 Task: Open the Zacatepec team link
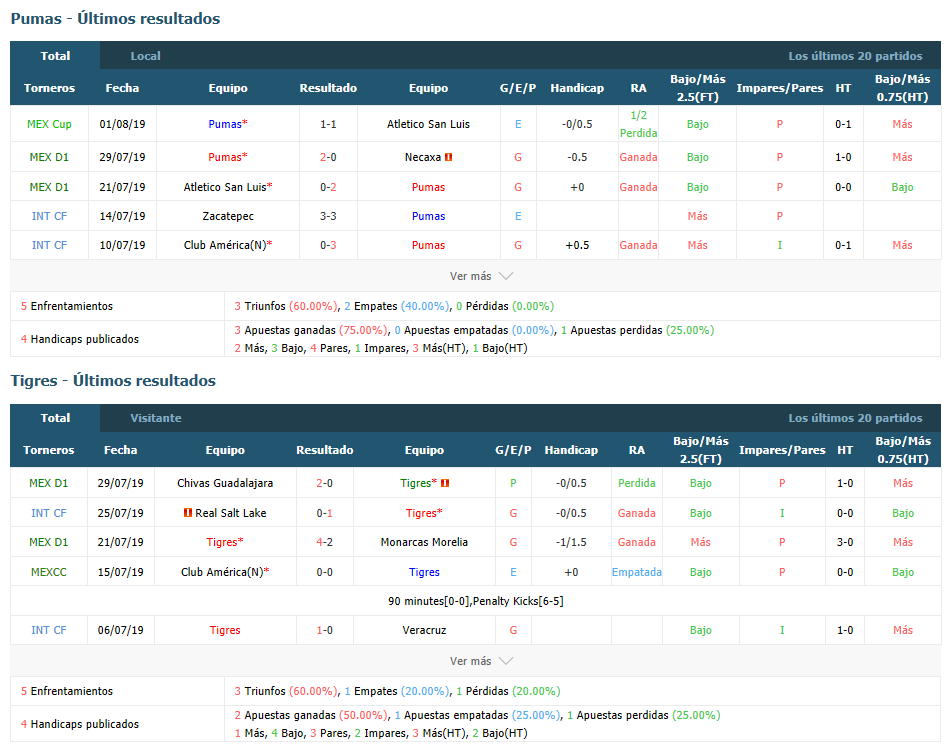click(228, 216)
